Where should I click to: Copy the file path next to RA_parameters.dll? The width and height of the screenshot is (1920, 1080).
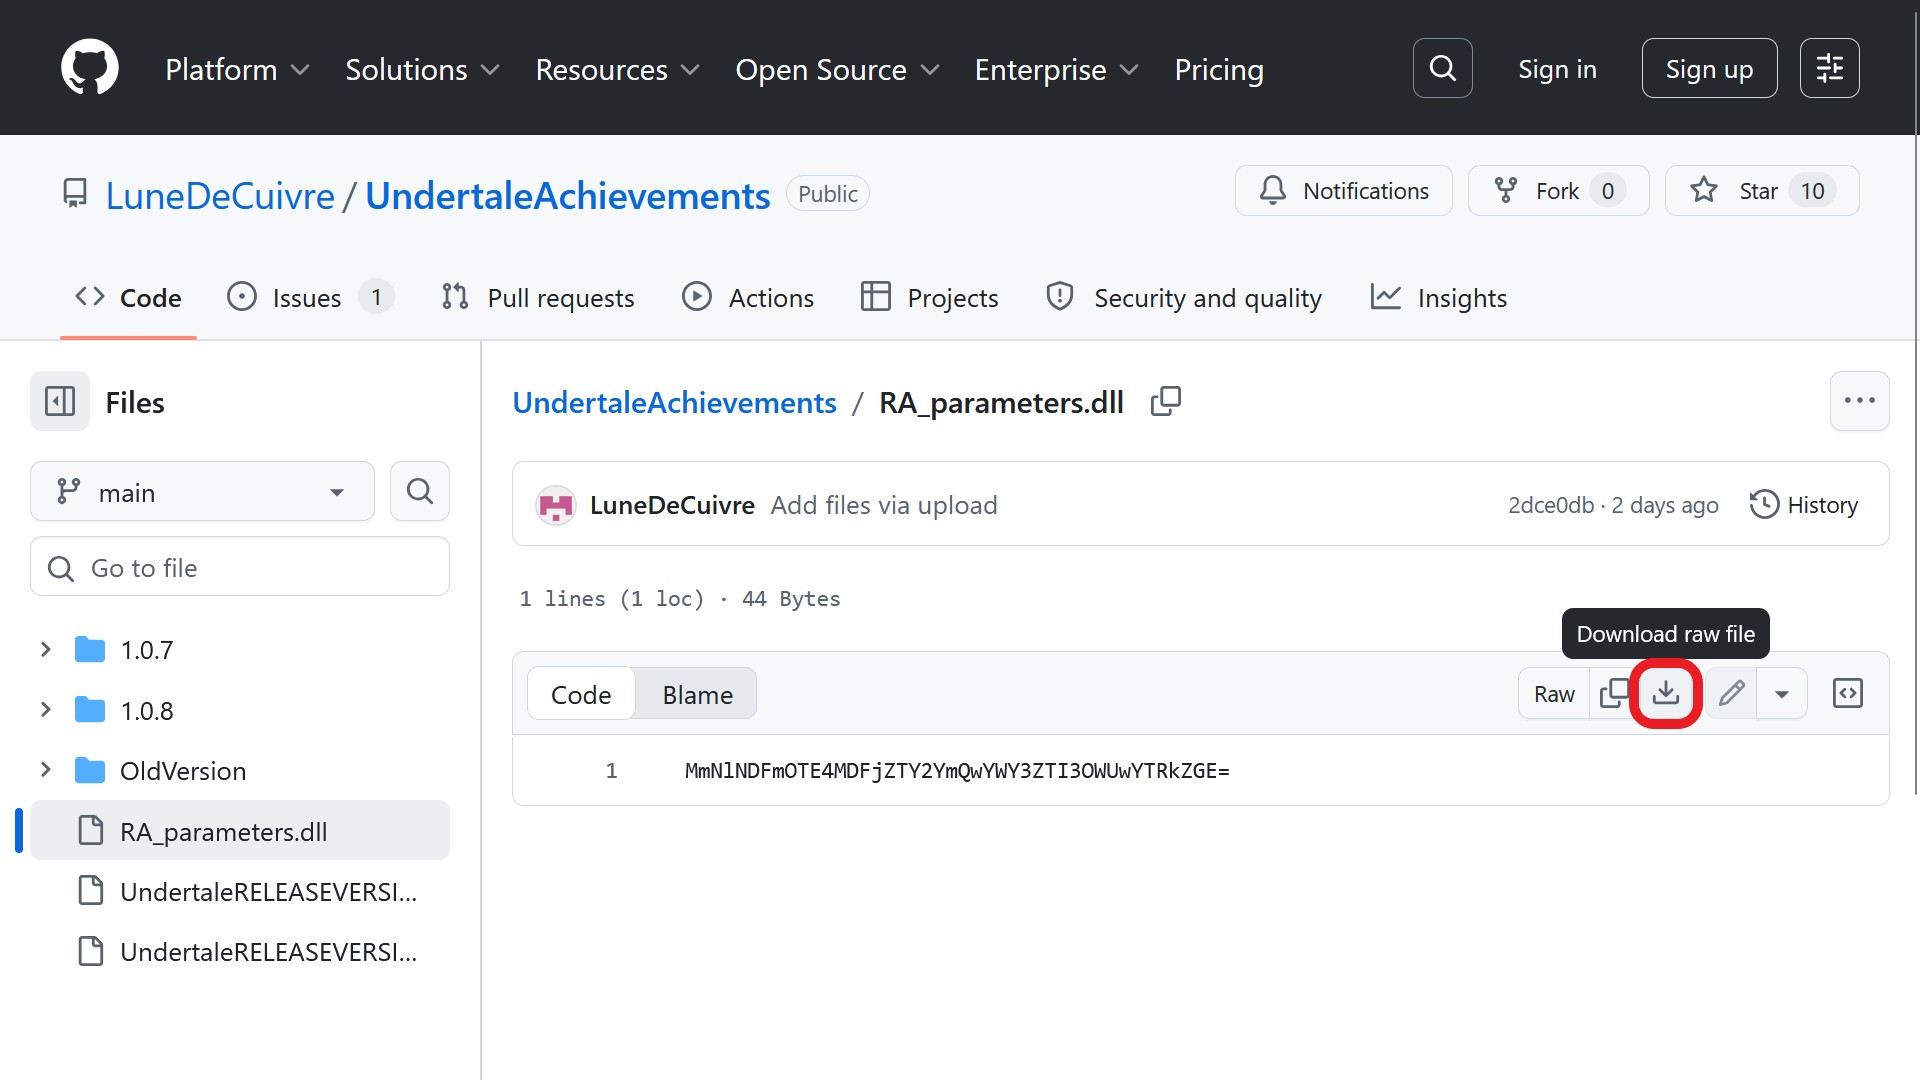pyautogui.click(x=1166, y=402)
